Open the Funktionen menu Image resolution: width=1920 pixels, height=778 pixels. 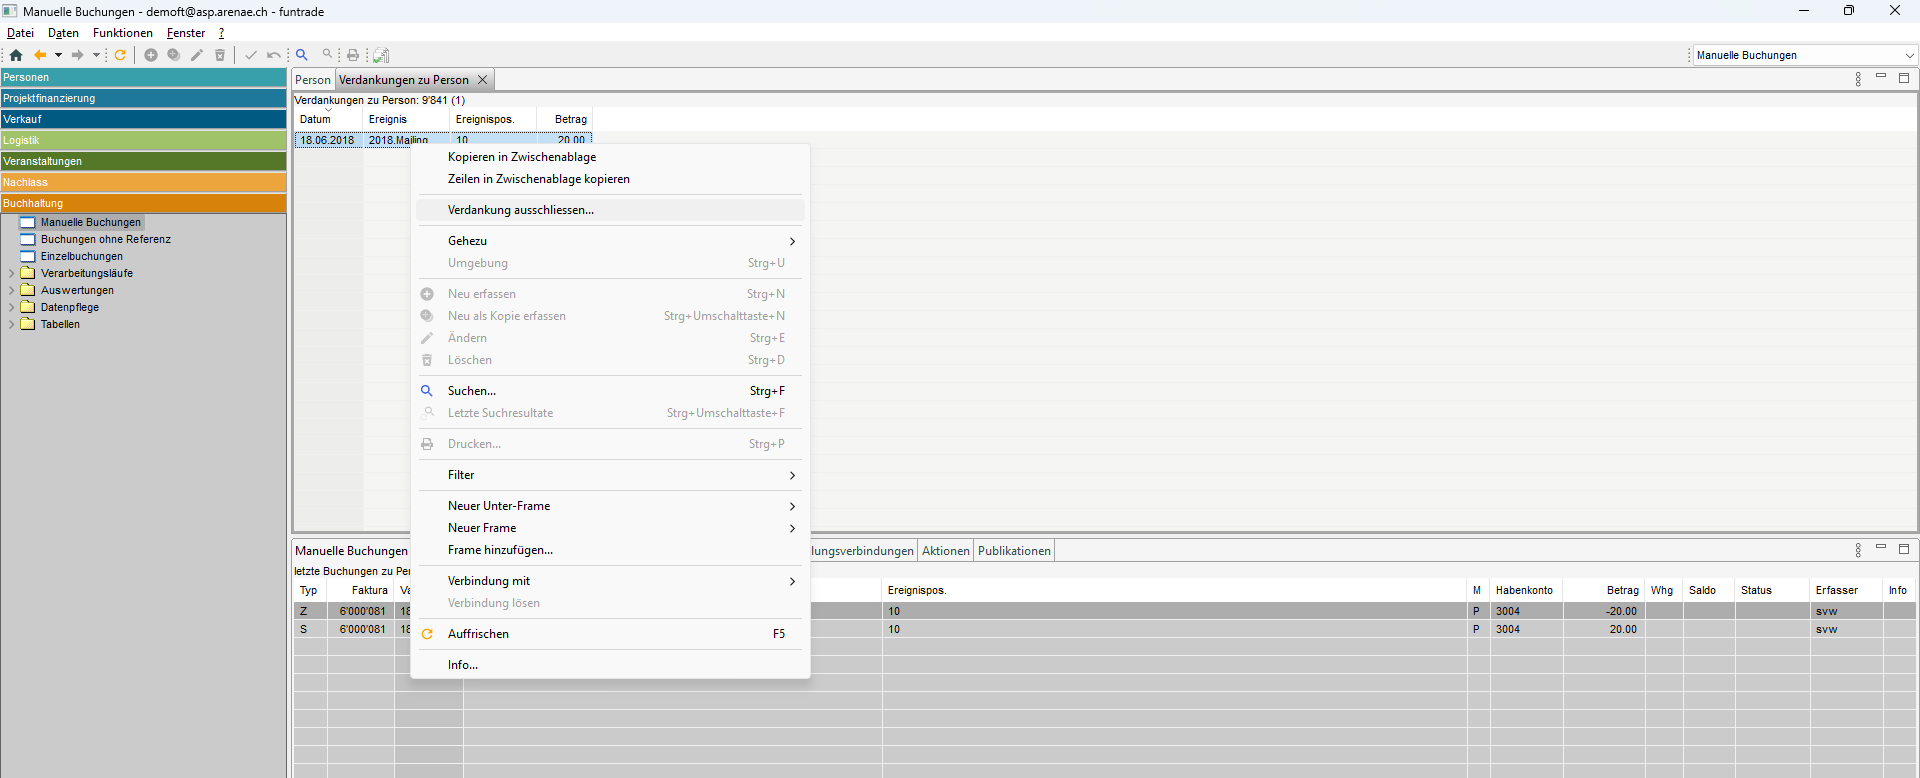tap(123, 33)
